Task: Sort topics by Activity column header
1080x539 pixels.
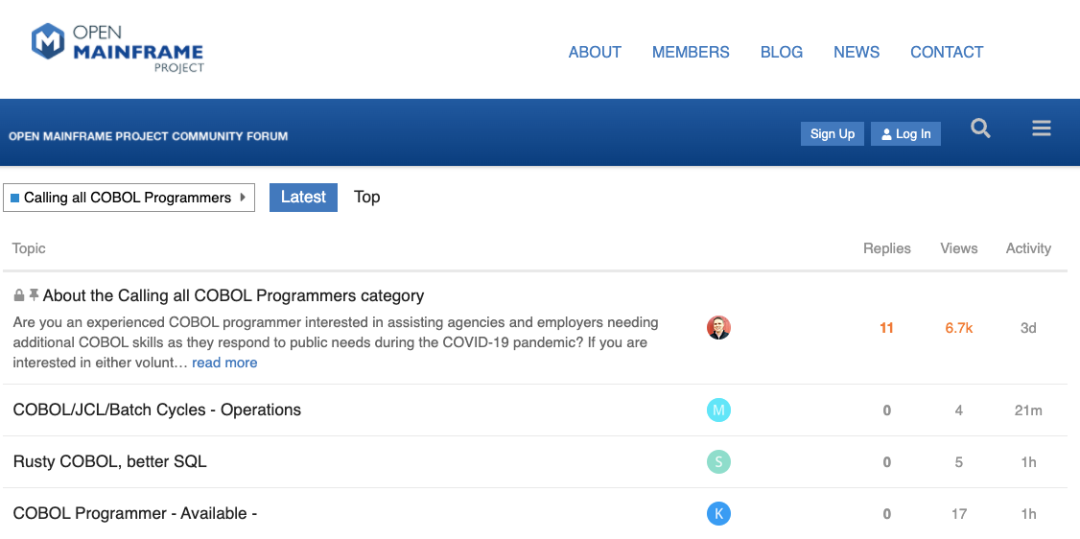Action: click(x=1028, y=249)
